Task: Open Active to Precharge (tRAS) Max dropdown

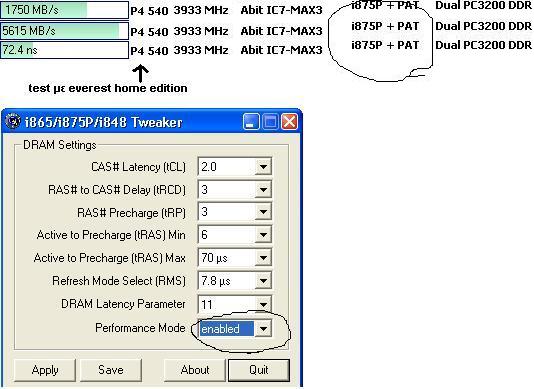Action: (x=263, y=258)
